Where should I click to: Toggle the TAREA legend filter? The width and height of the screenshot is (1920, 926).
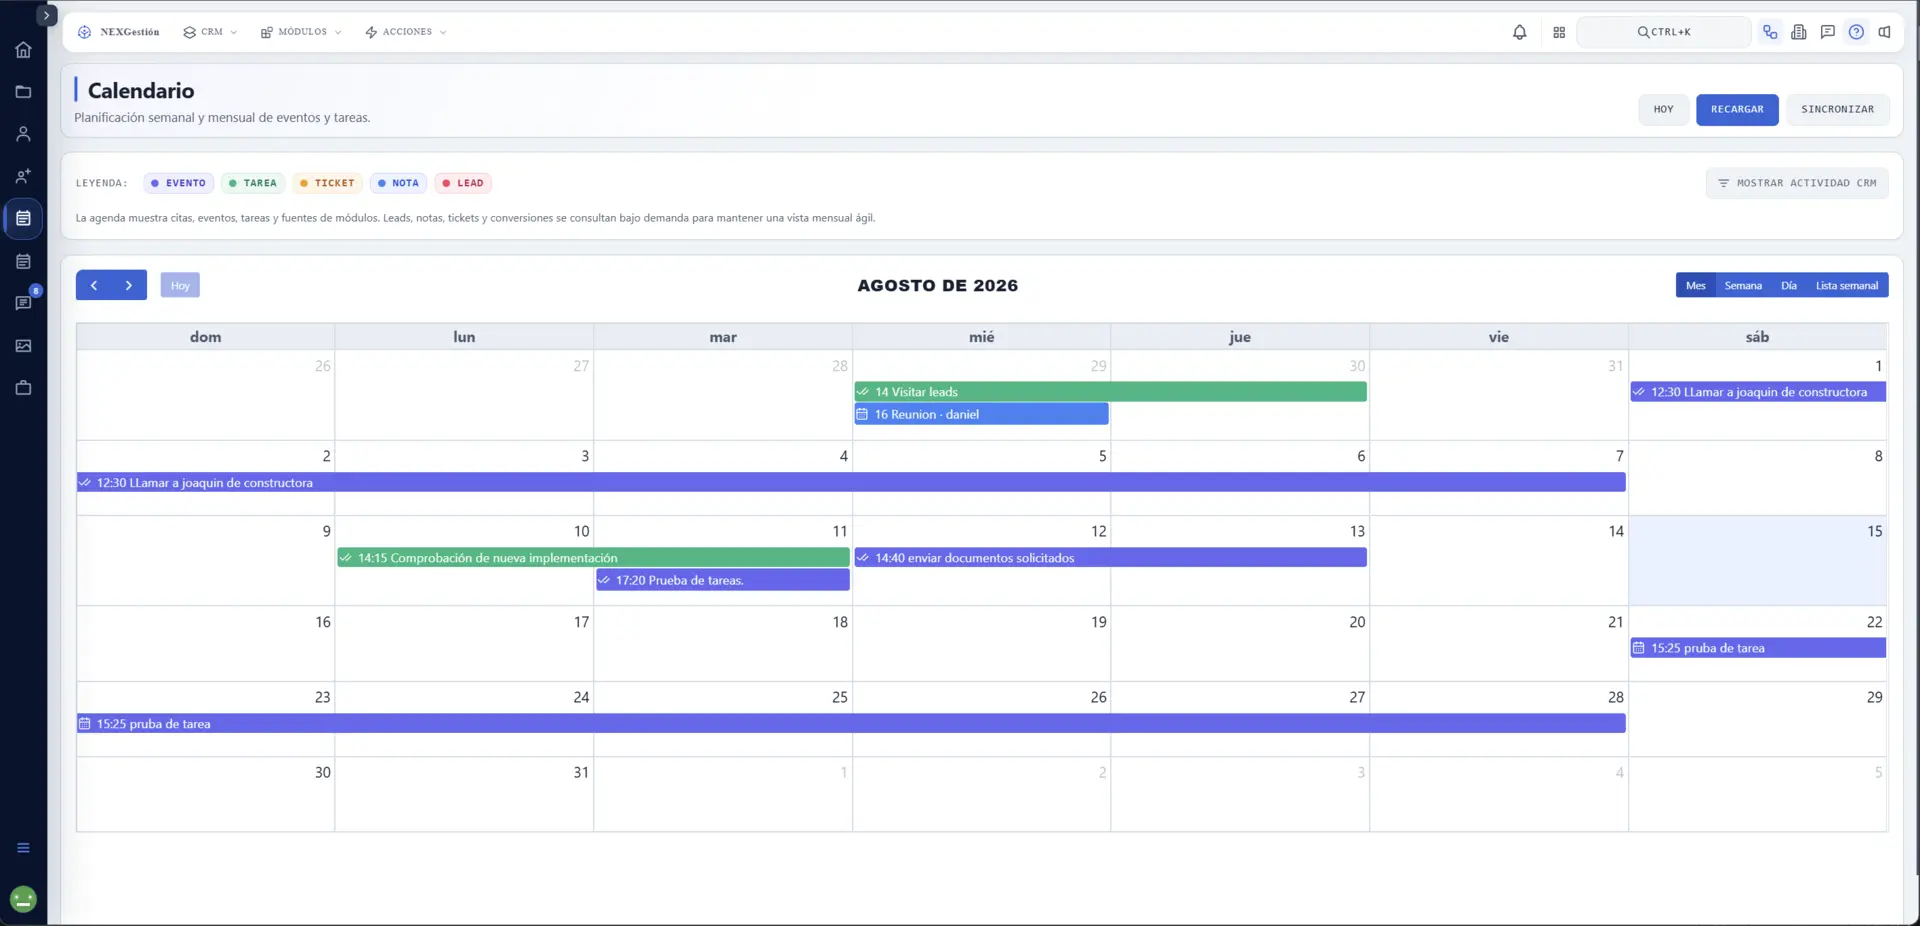[x=253, y=183]
